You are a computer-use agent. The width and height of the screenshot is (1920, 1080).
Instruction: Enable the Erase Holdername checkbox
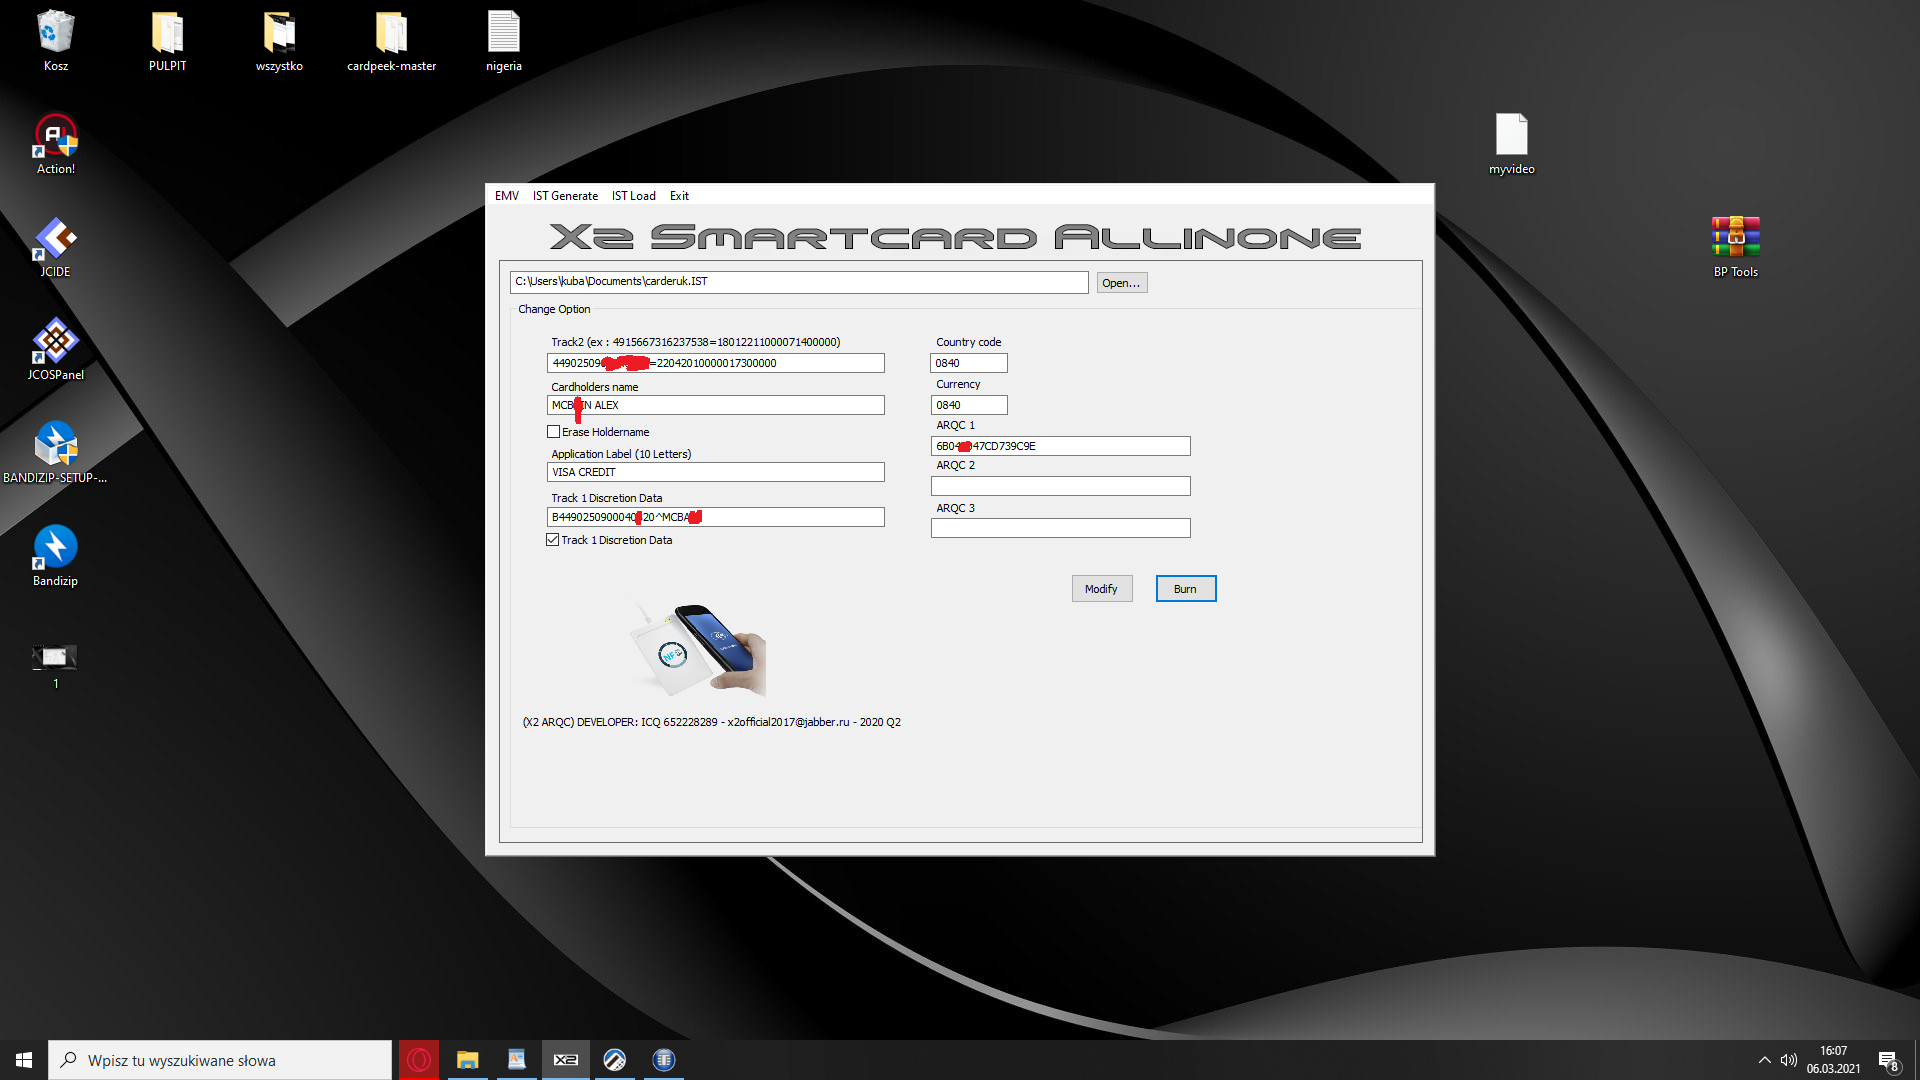coord(553,432)
